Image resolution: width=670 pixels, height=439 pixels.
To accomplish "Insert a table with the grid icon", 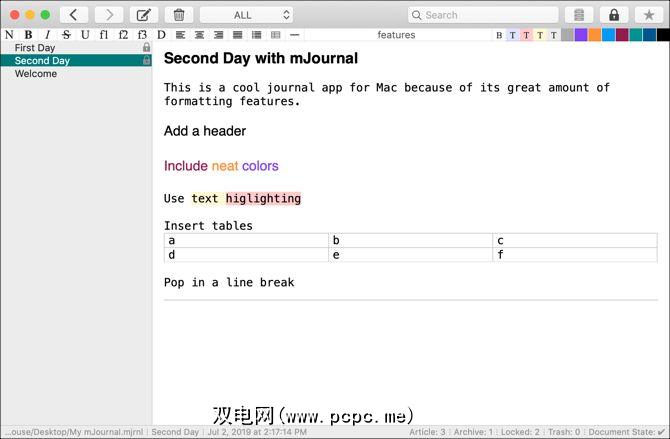I will [x=276, y=35].
